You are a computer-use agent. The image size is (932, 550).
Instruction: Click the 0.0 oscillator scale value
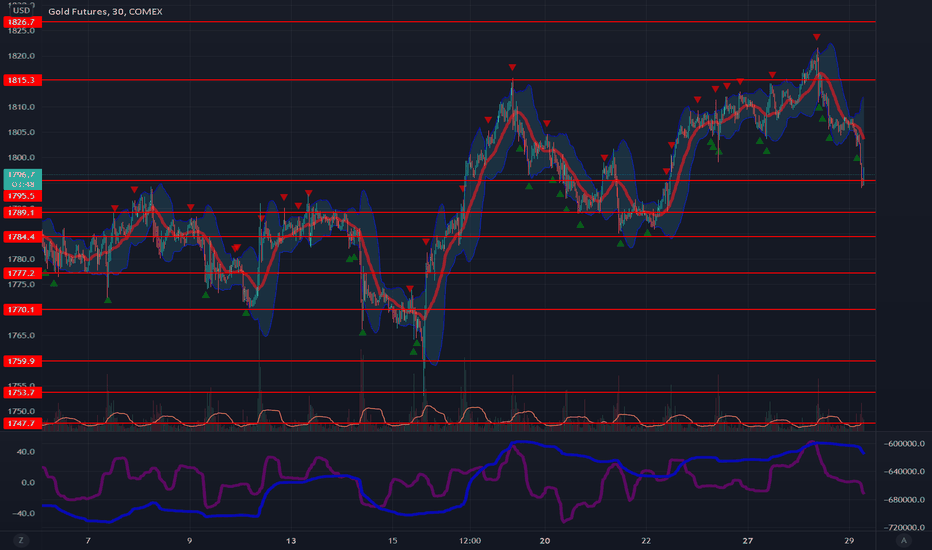click(x=28, y=482)
